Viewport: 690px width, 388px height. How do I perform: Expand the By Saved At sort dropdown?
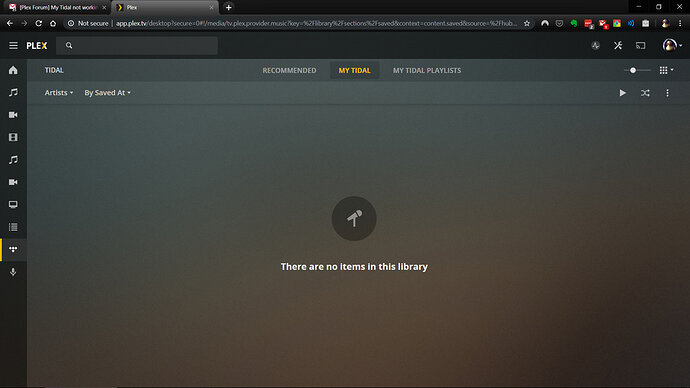pyautogui.click(x=107, y=93)
